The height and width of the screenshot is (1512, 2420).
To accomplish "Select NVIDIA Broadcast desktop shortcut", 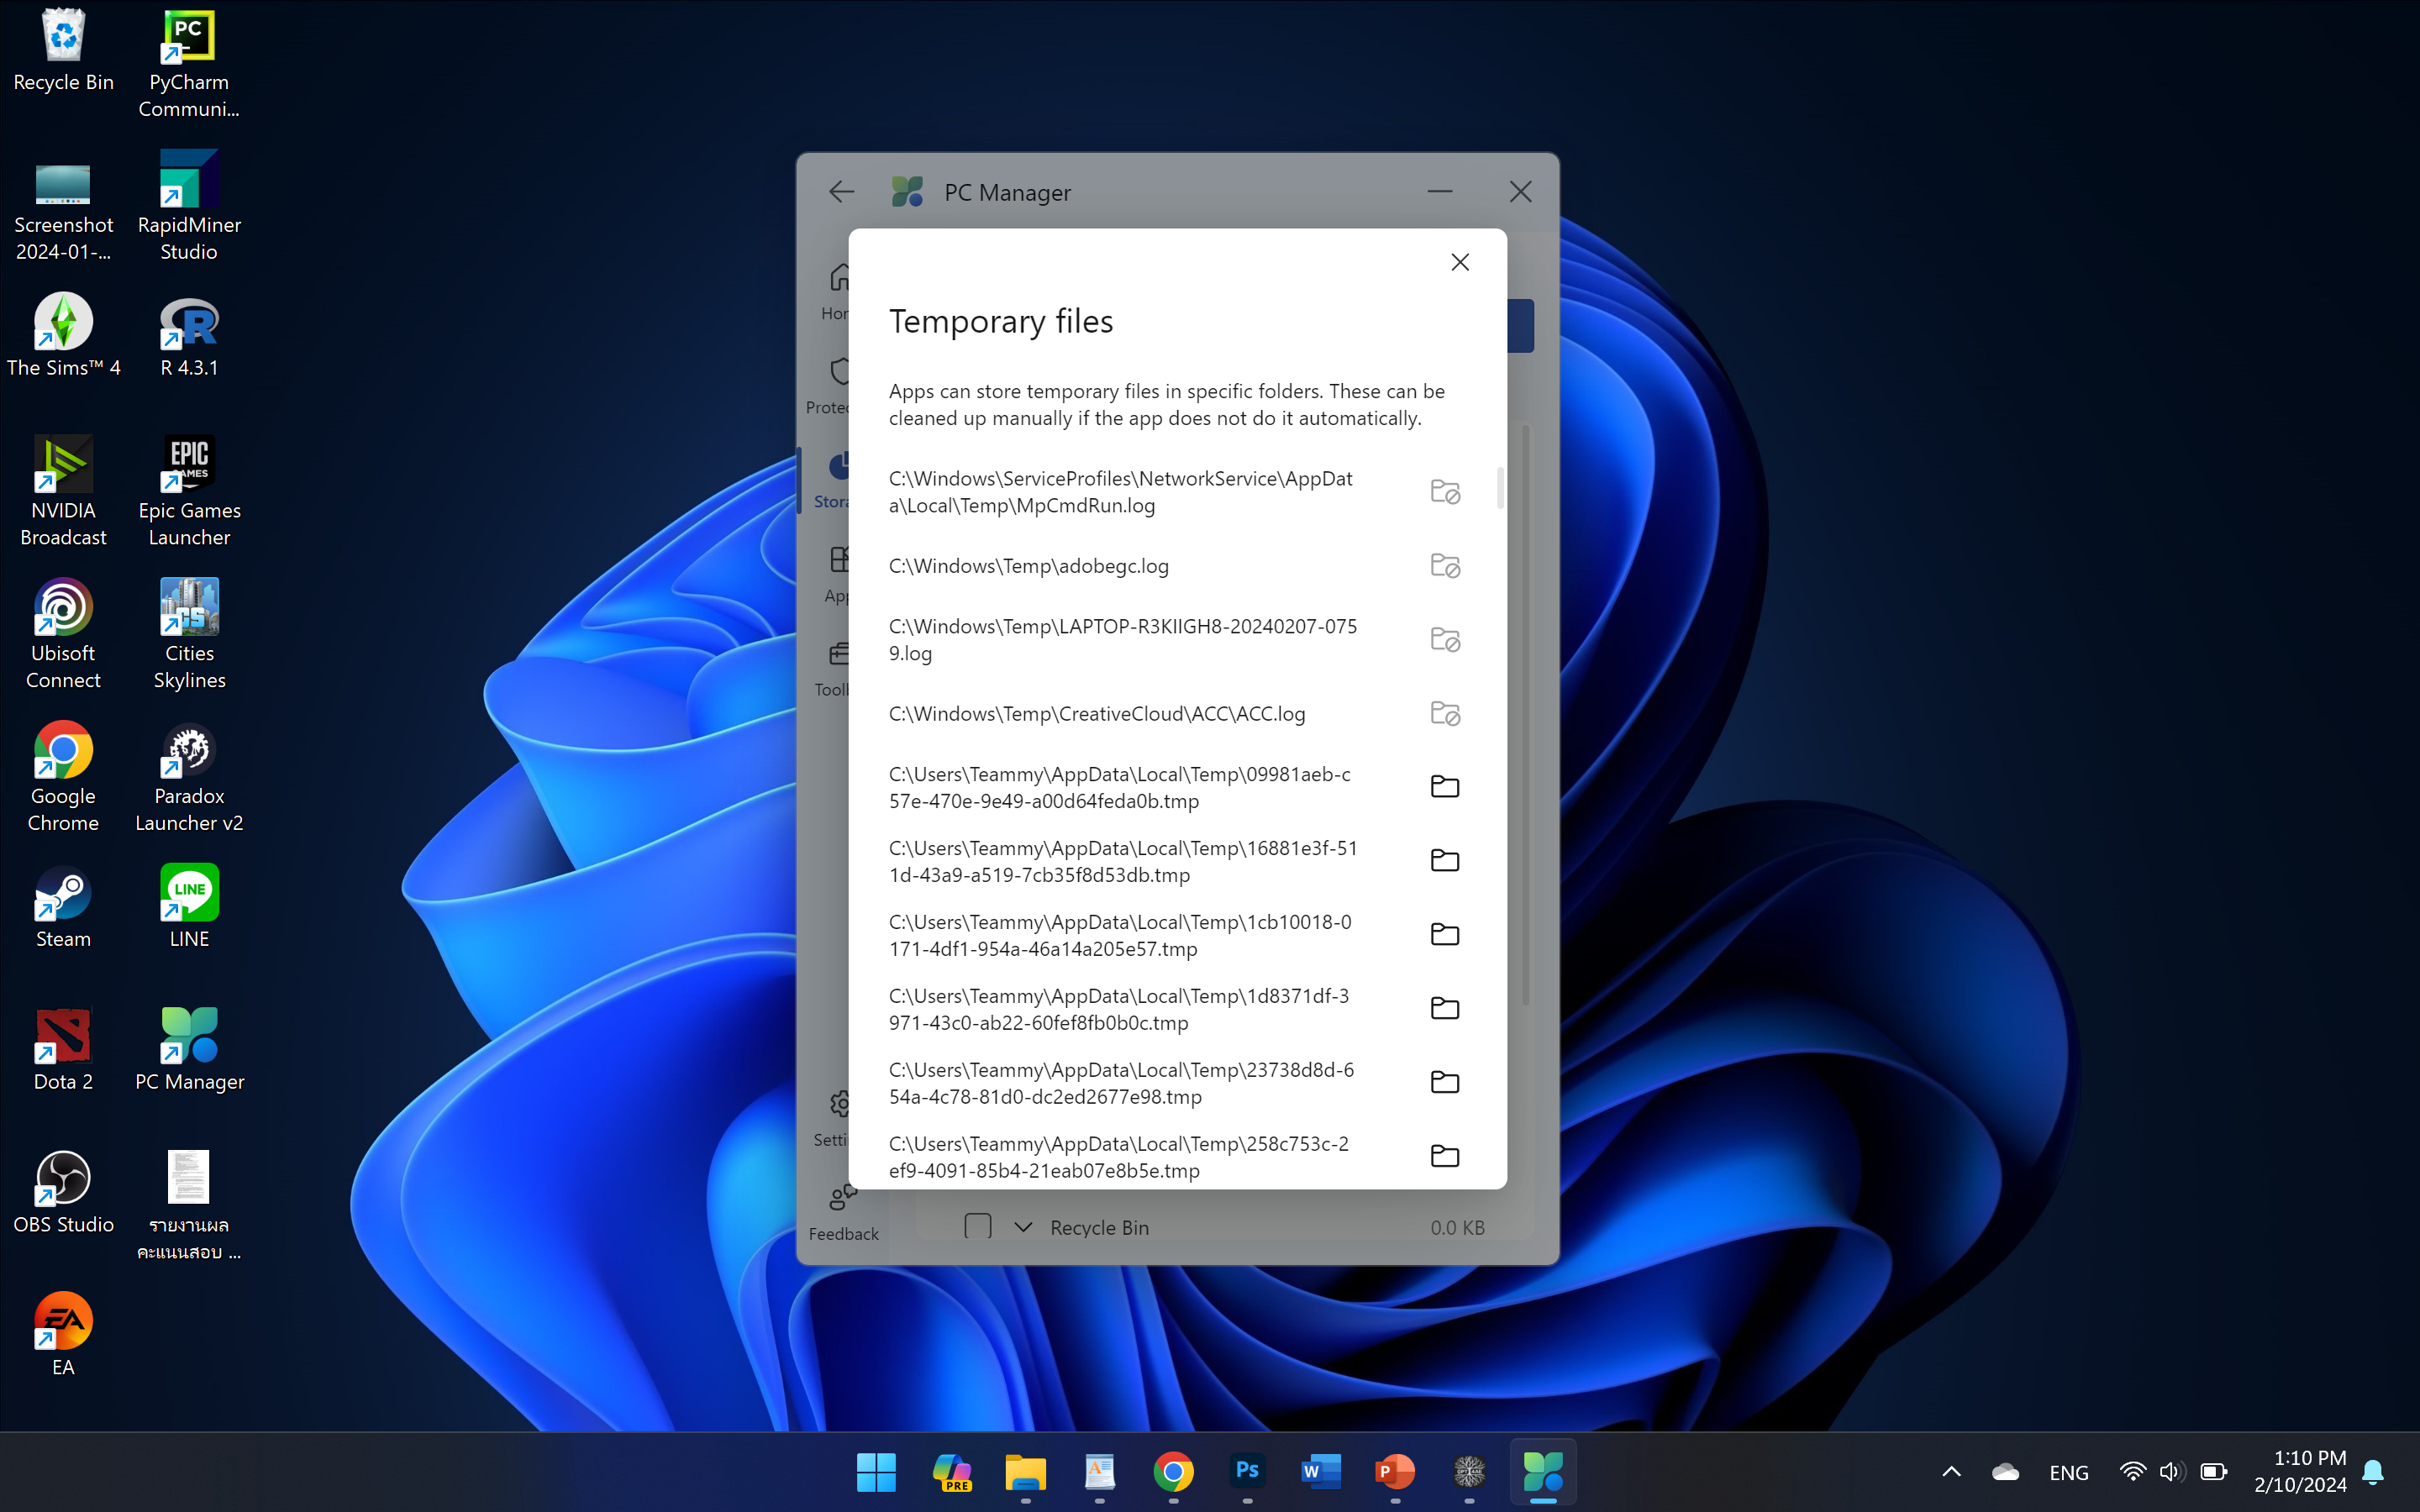I will pos(63,492).
